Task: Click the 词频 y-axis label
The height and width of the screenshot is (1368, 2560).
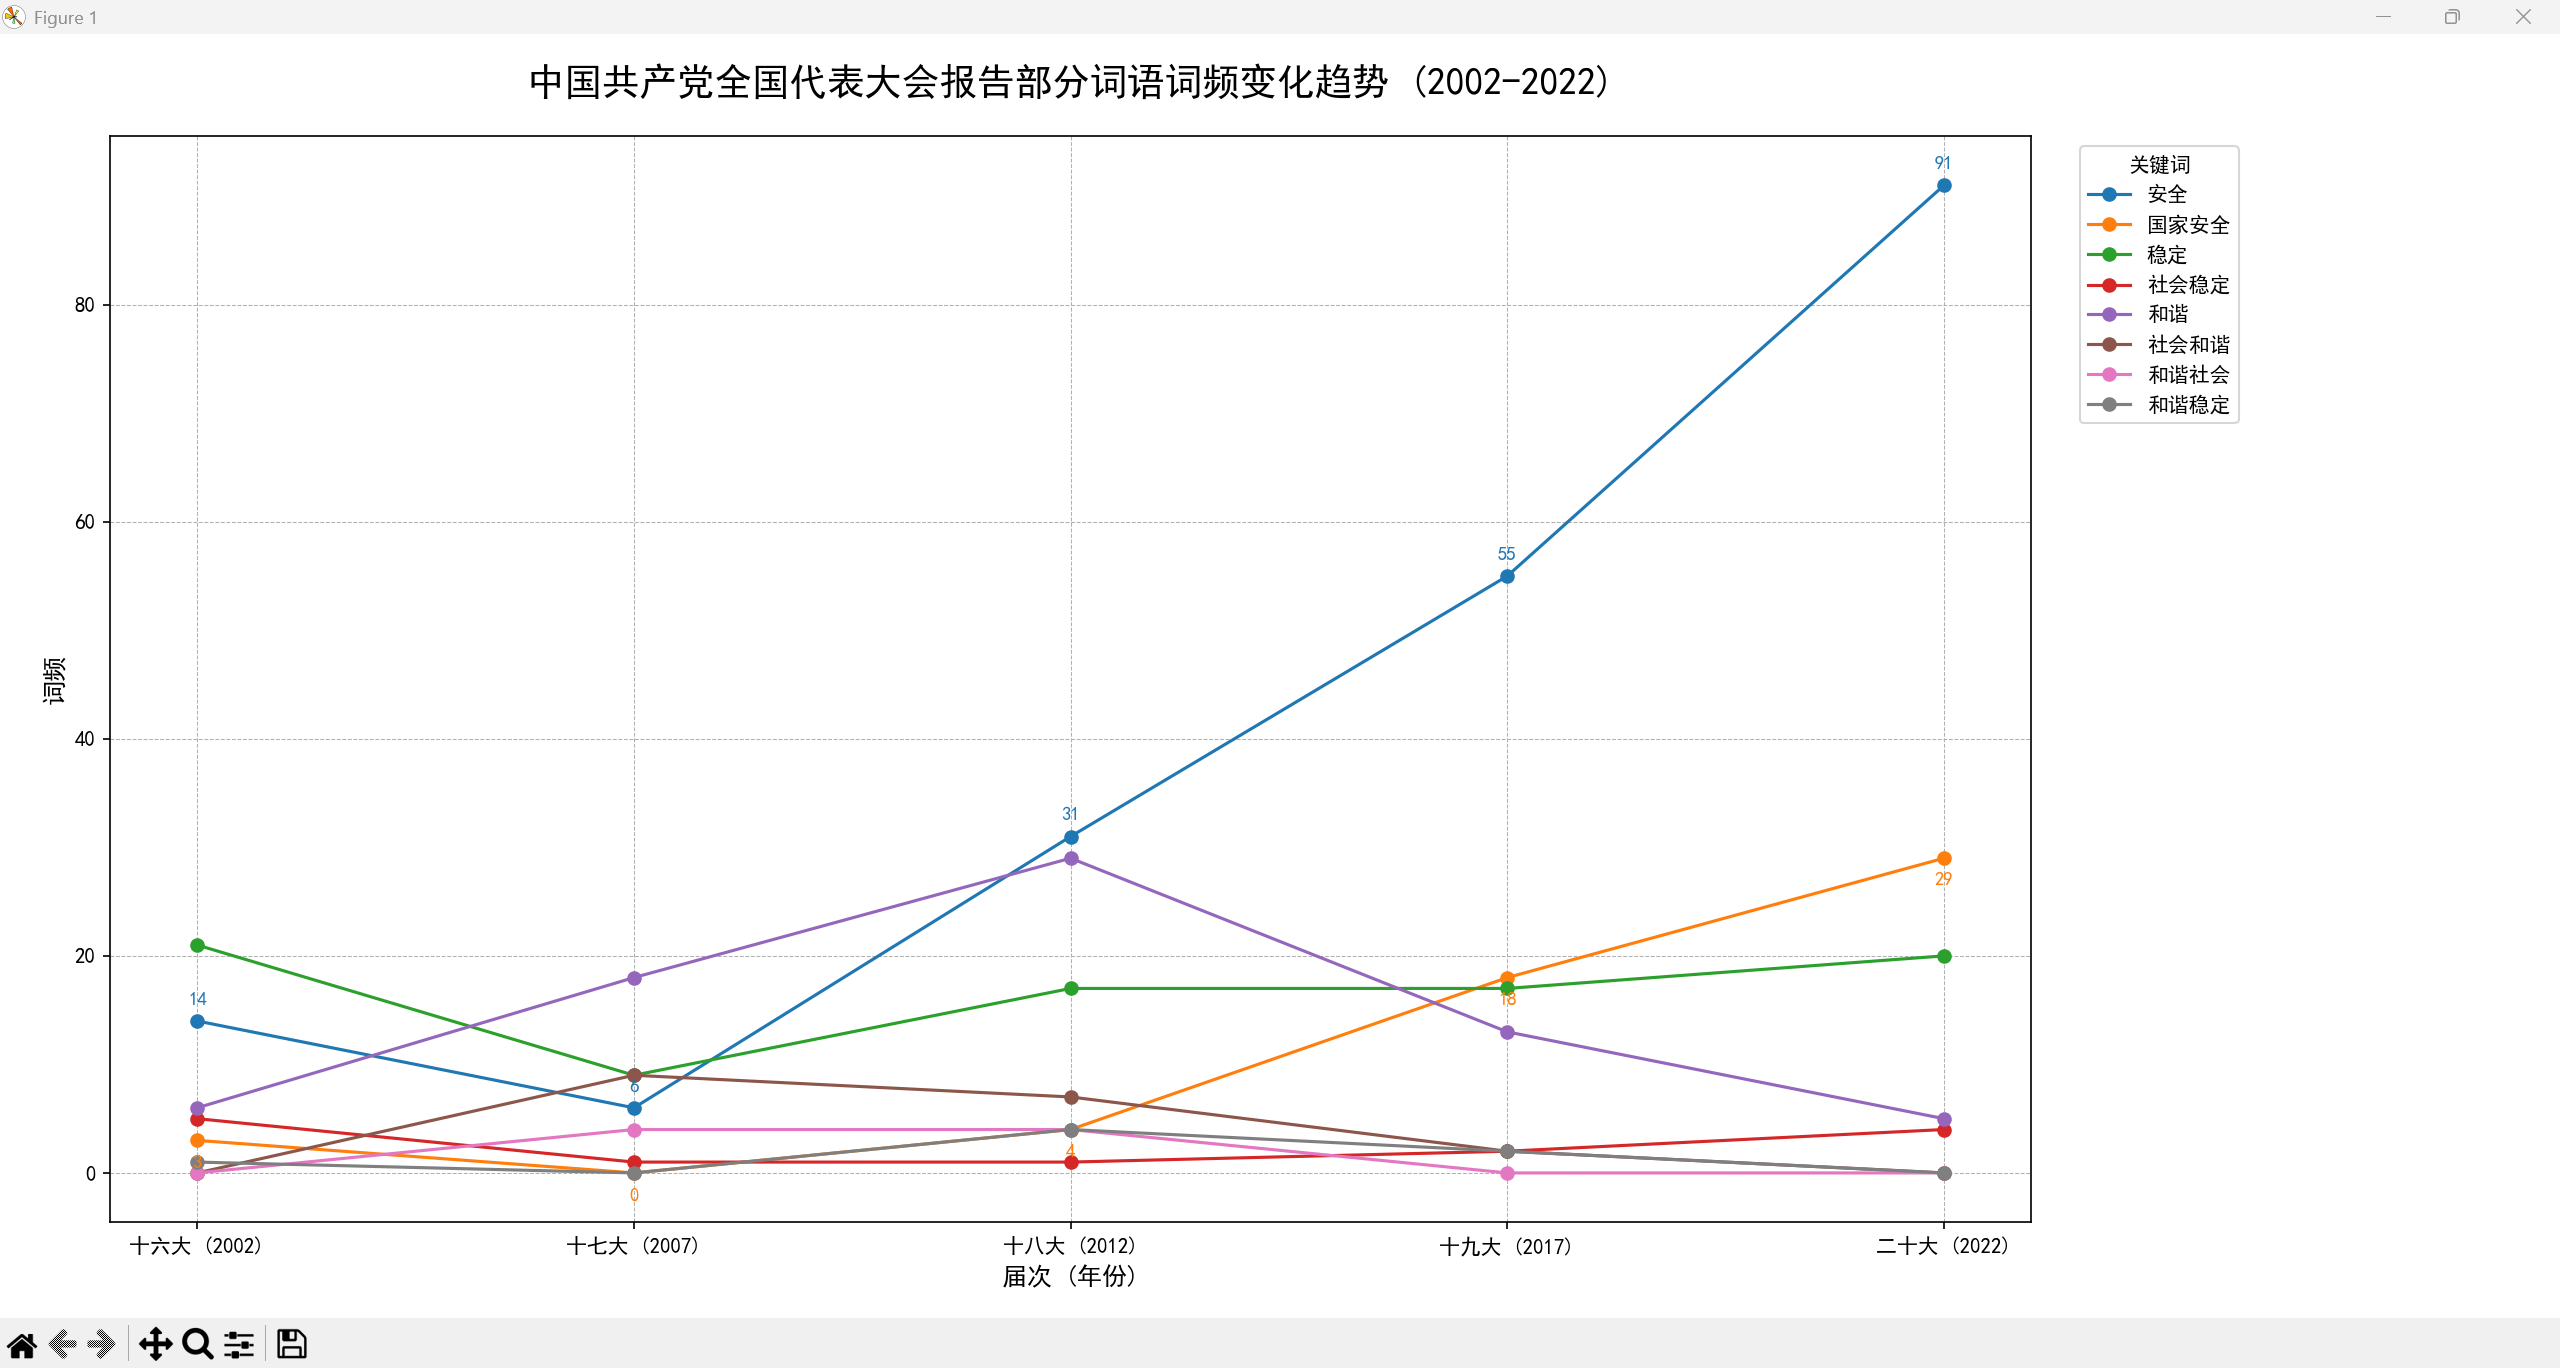Action: pyautogui.click(x=54, y=680)
